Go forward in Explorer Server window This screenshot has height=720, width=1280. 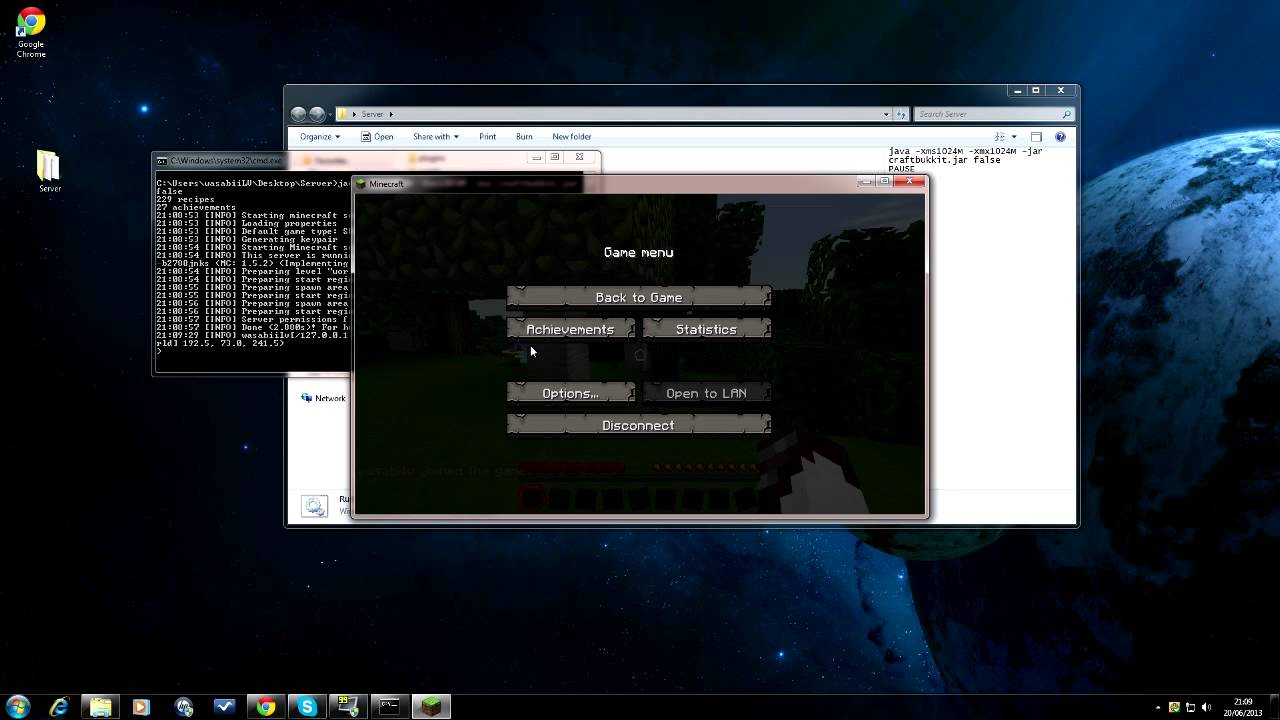pos(317,114)
